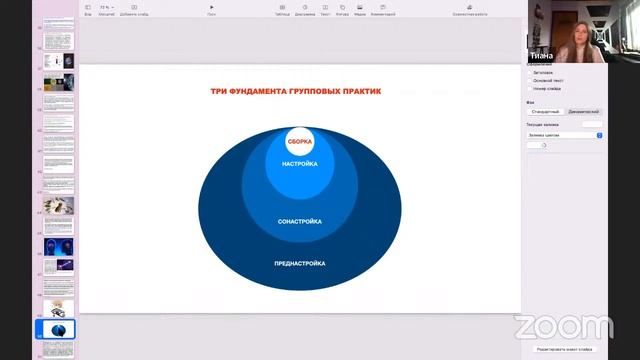
Task: Click Тиана's Zoom video thumbnail
Action: pyautogui.click(x=584, y=31)
